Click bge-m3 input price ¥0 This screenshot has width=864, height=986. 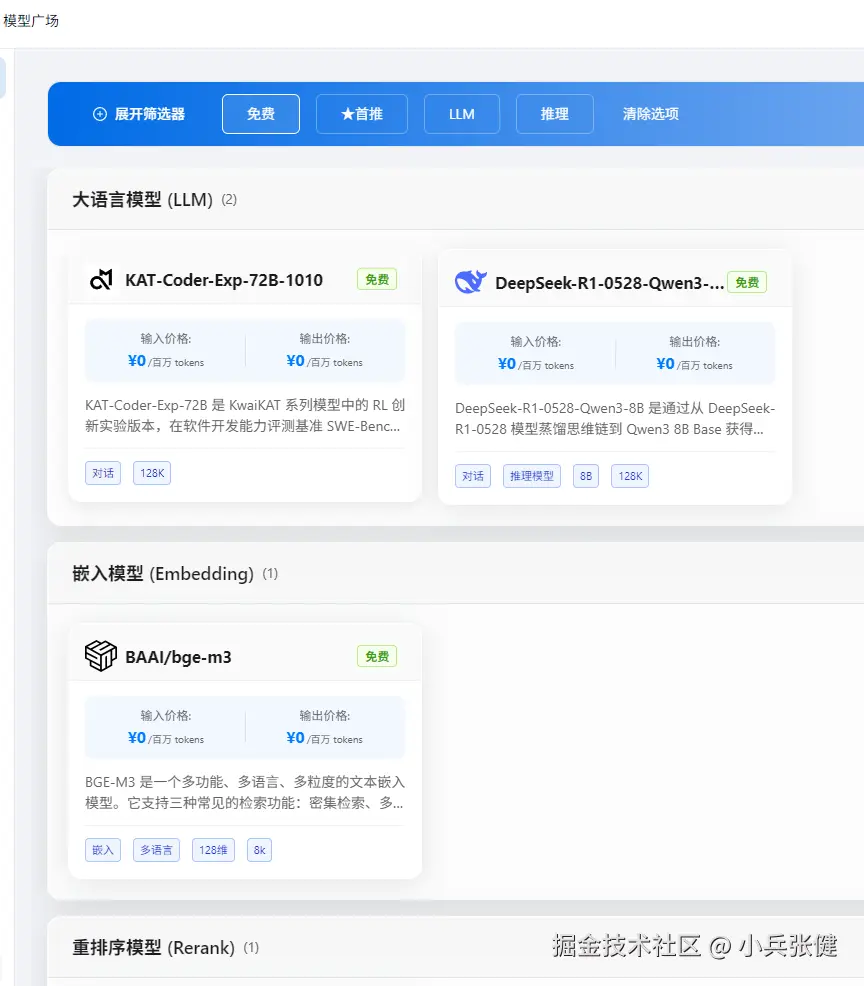pos(136,738)
